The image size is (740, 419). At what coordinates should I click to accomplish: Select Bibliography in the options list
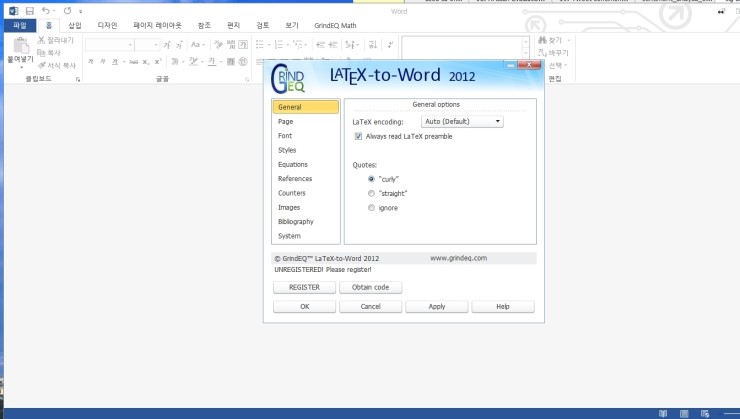[295, 221]
